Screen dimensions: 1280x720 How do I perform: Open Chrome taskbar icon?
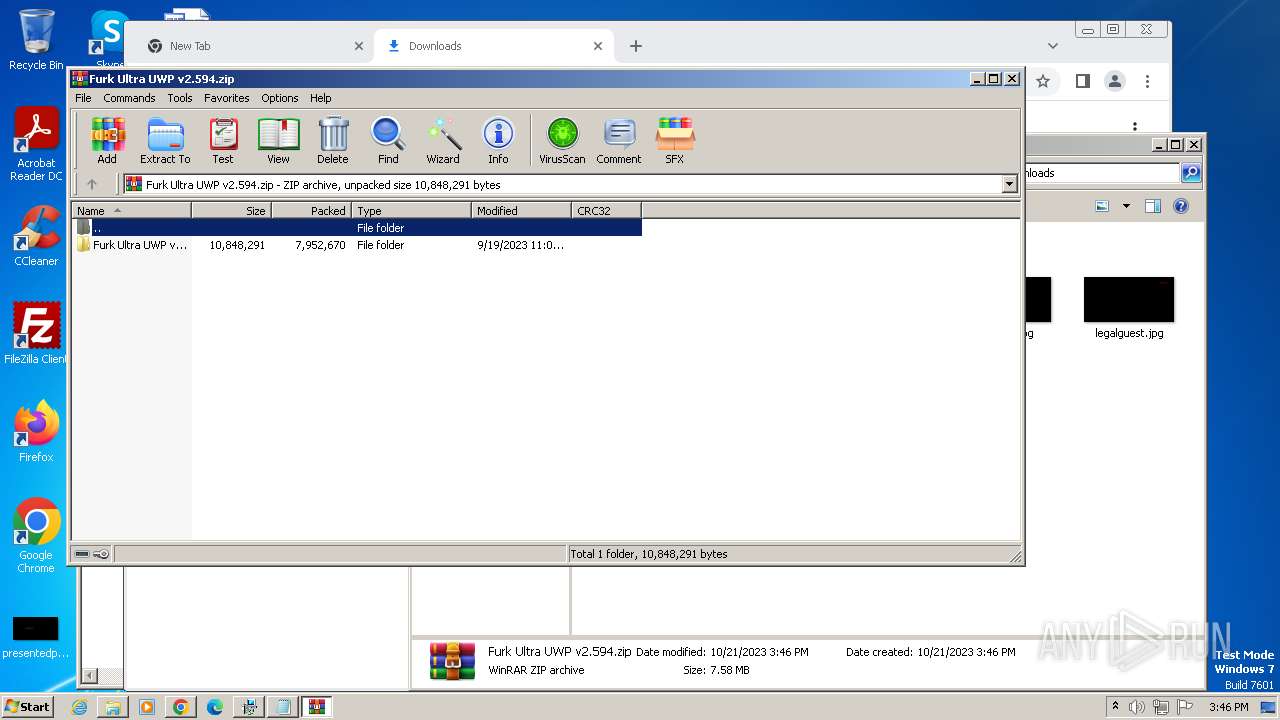click(180, 707)
